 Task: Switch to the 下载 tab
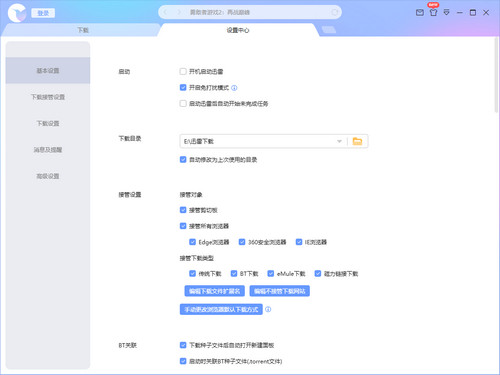click(83, 30)
